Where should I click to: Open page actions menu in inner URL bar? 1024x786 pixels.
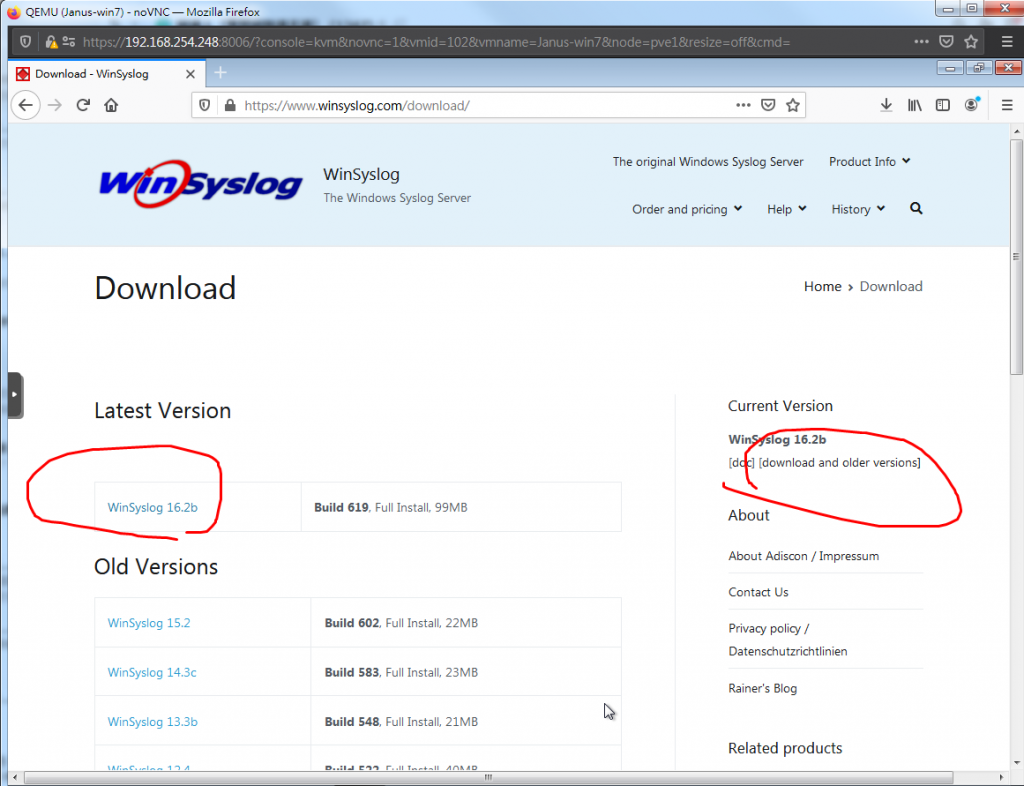pyautogui.click(x=743, y=105)
